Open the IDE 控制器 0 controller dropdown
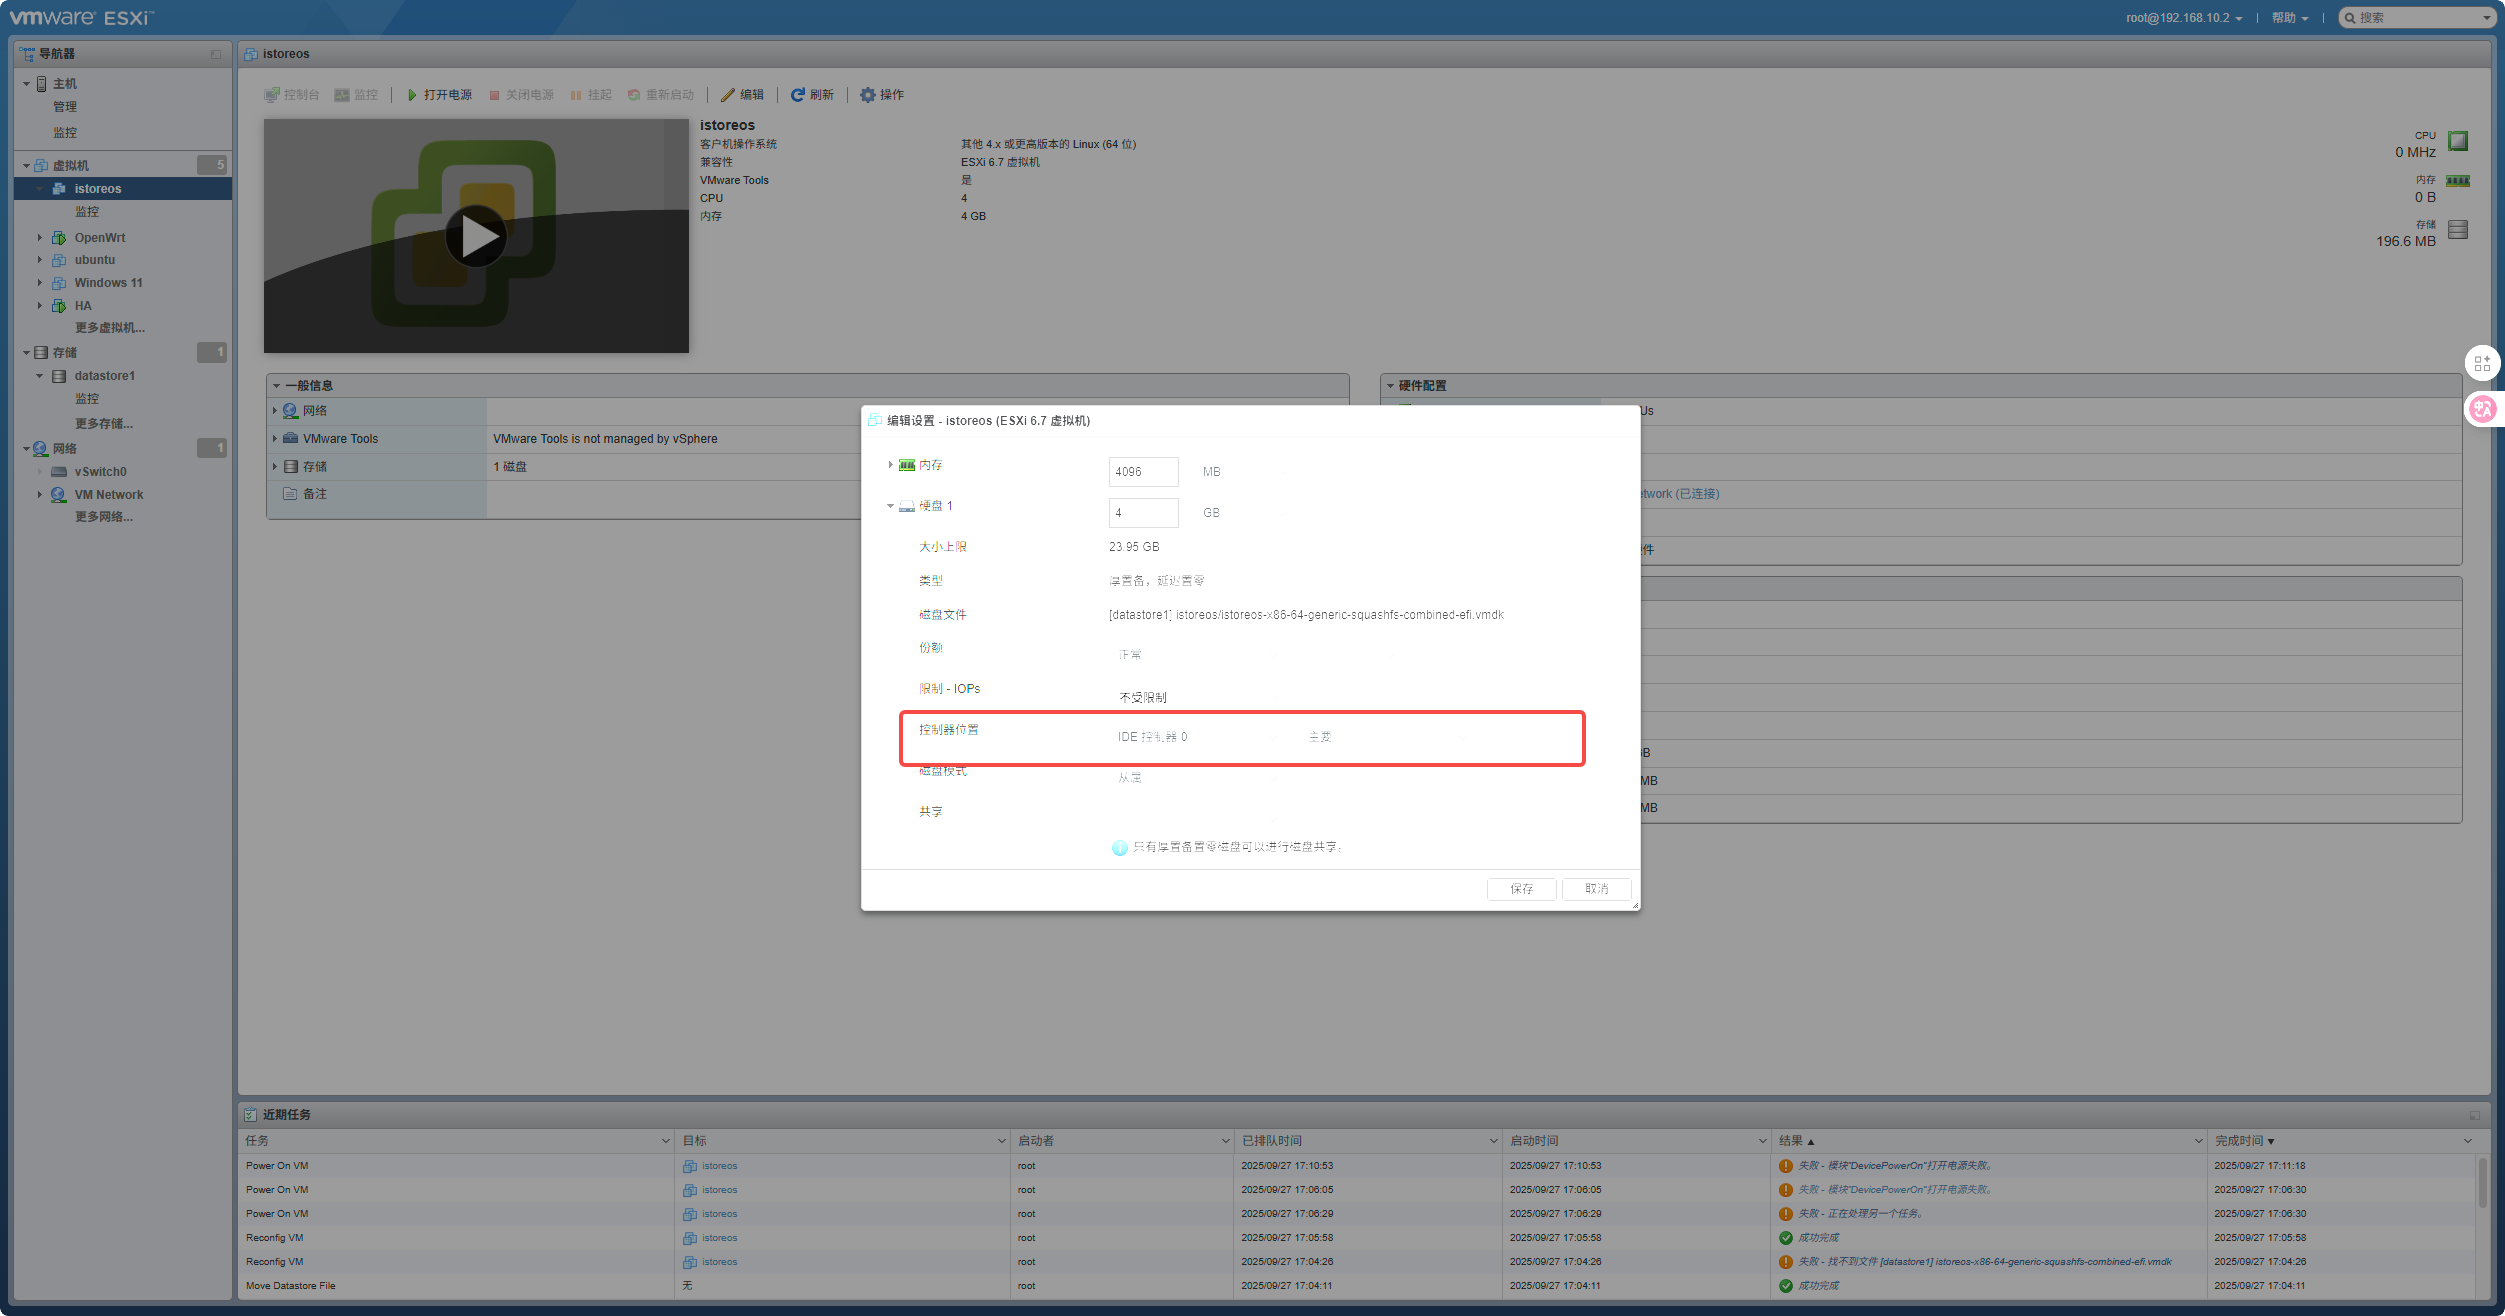 click(x=1196, y=737)
